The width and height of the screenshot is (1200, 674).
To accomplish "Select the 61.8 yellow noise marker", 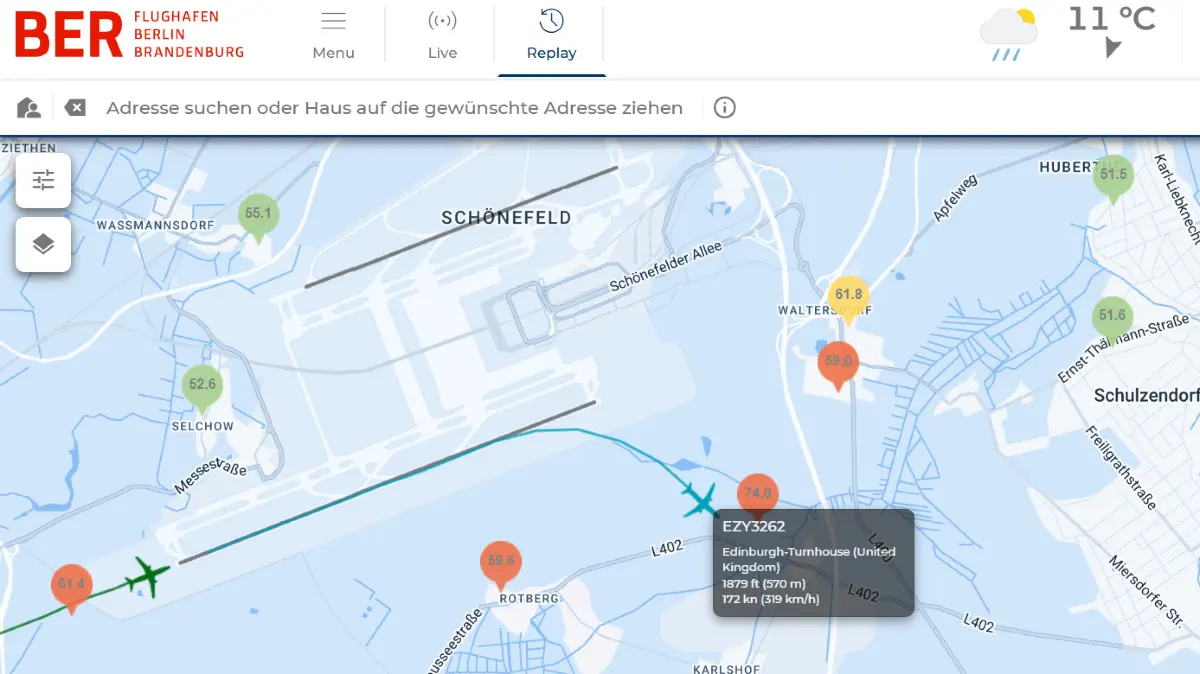I will 848,298.
